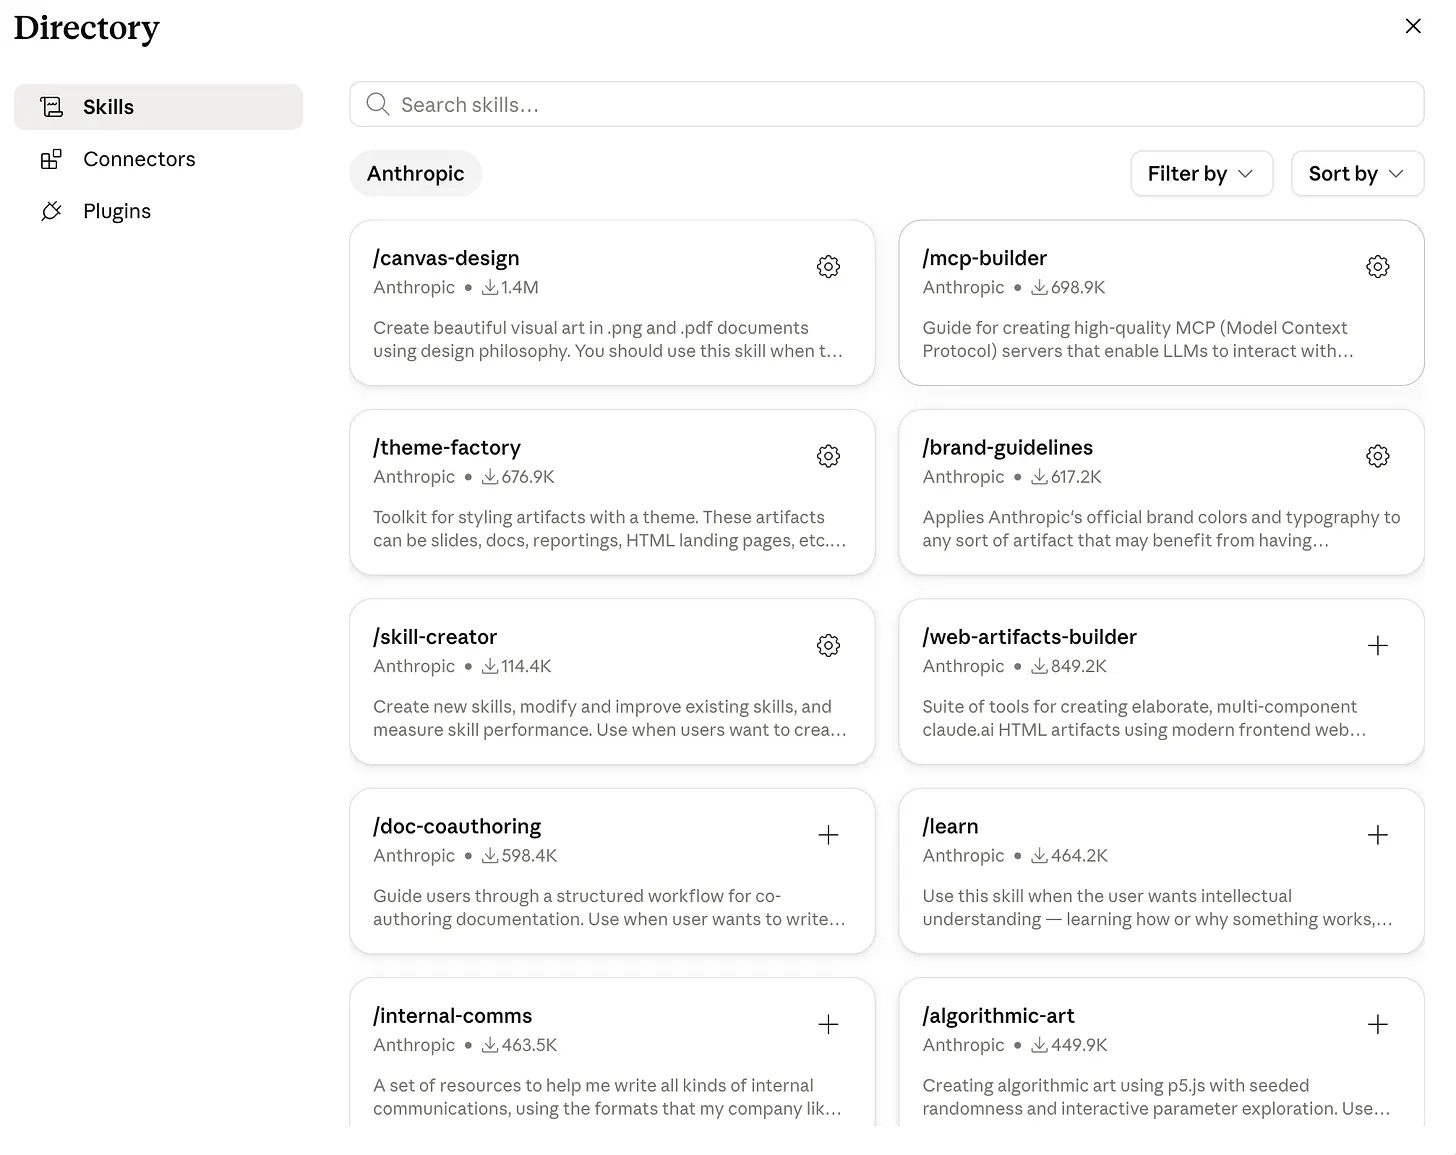Click download icon on /mcp-builder card
The height and width of the screenshot is (1155, 1456).
[1040, 288]
